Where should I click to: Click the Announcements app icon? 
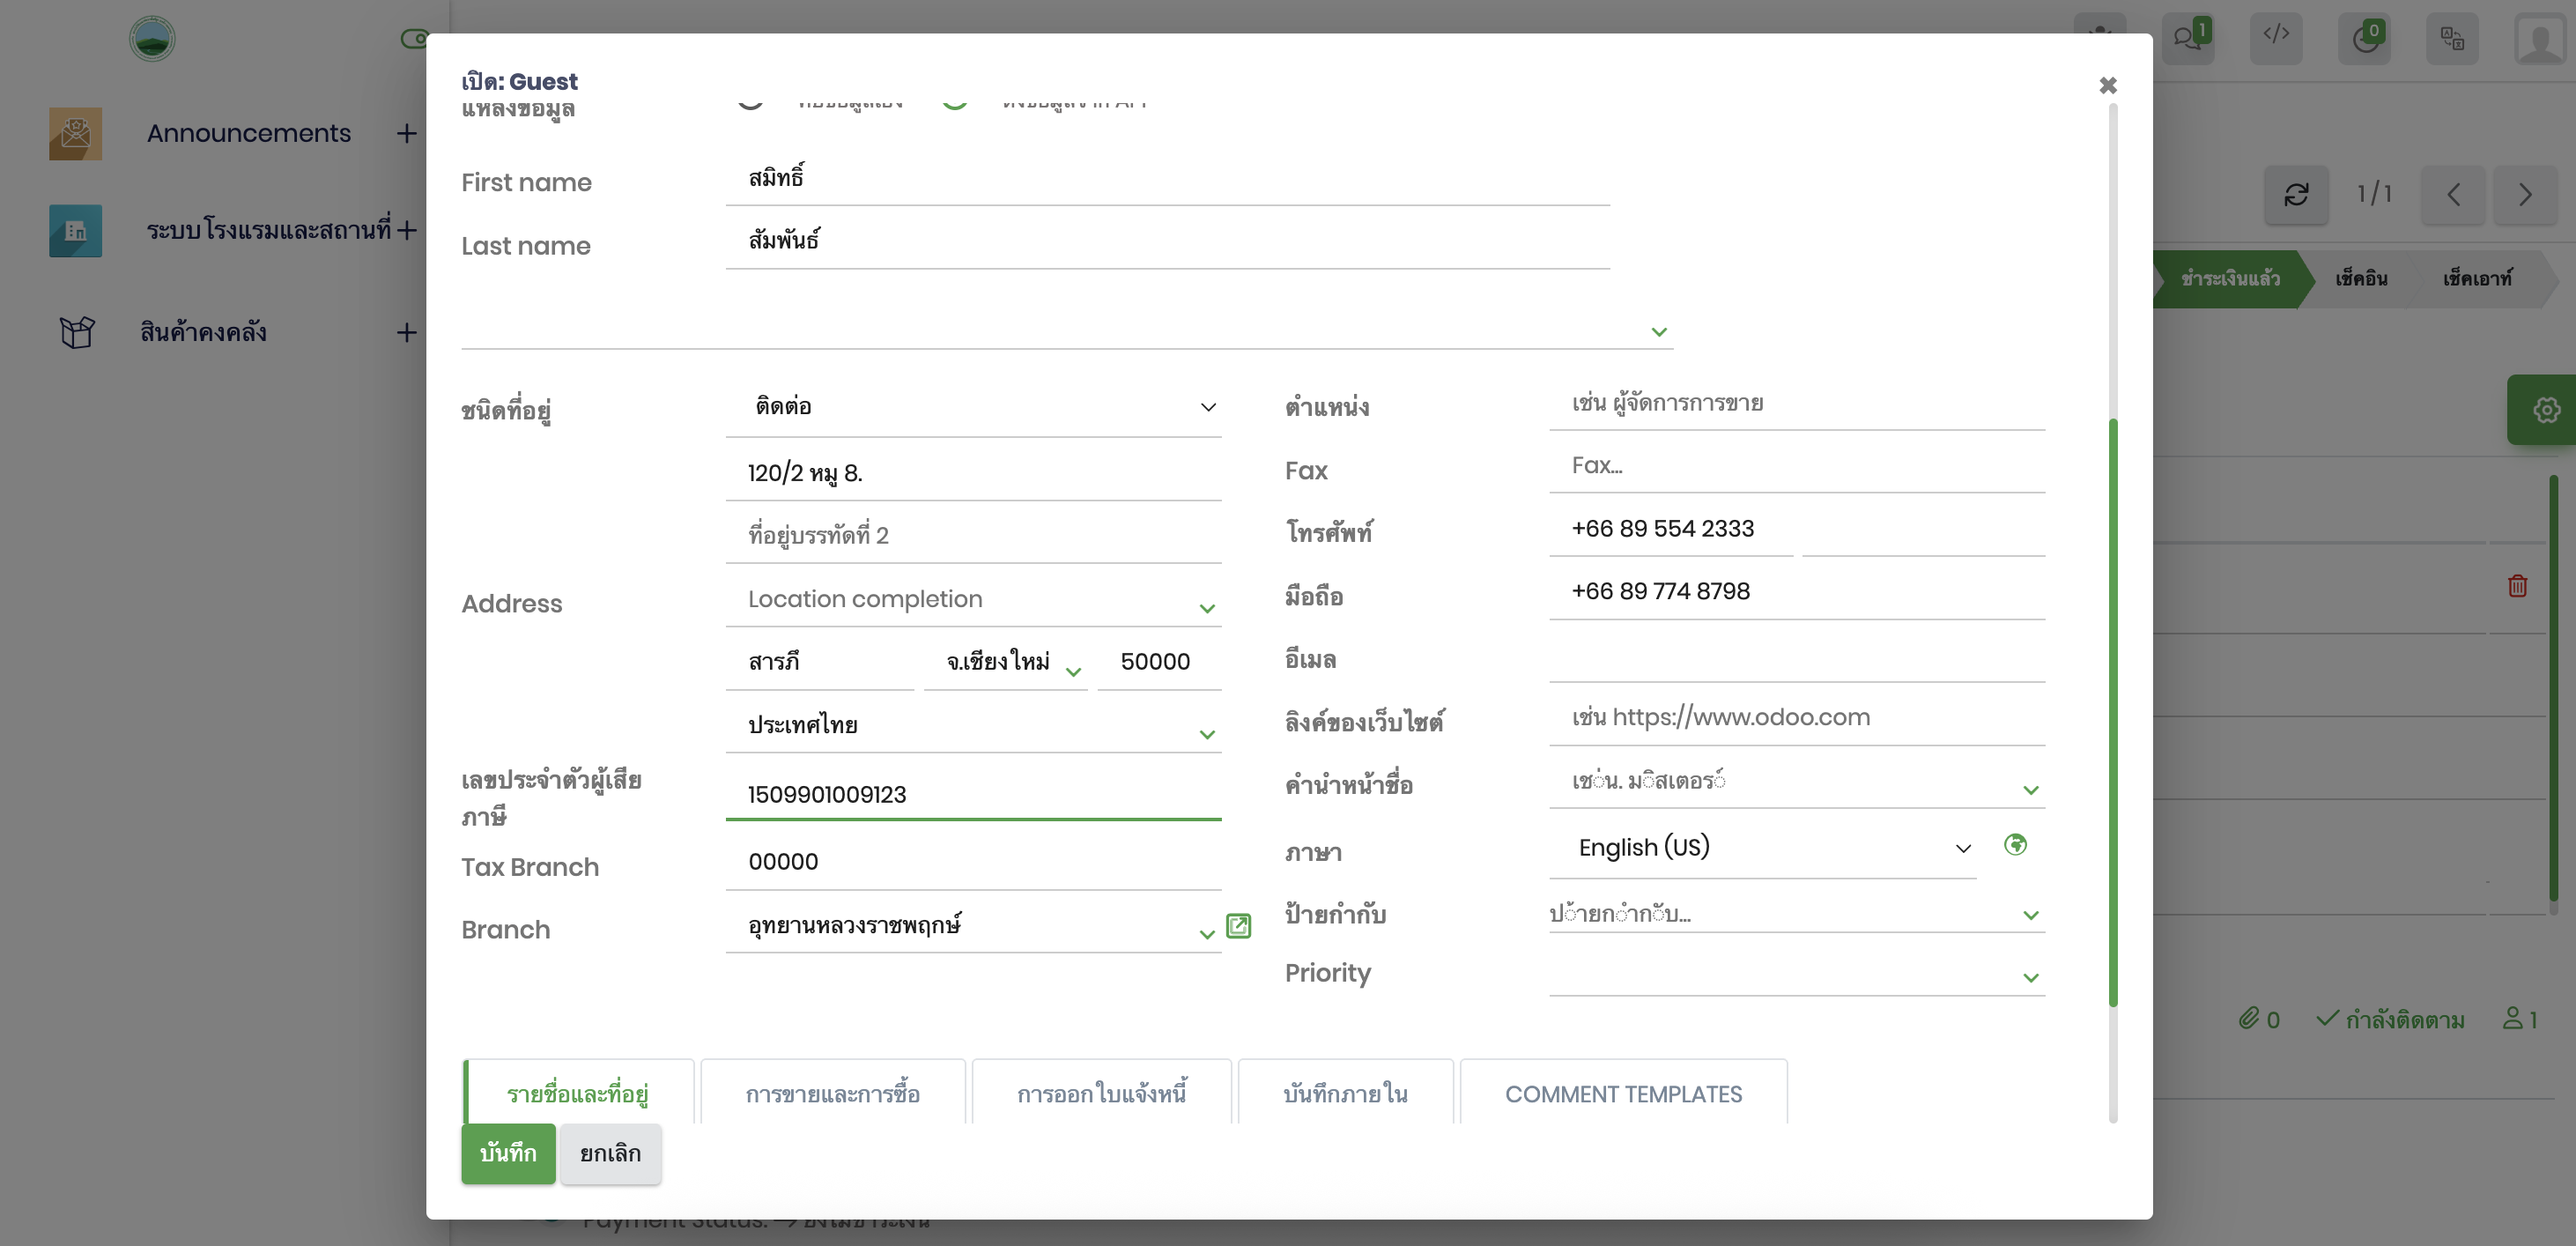click(x=75, y=134)
